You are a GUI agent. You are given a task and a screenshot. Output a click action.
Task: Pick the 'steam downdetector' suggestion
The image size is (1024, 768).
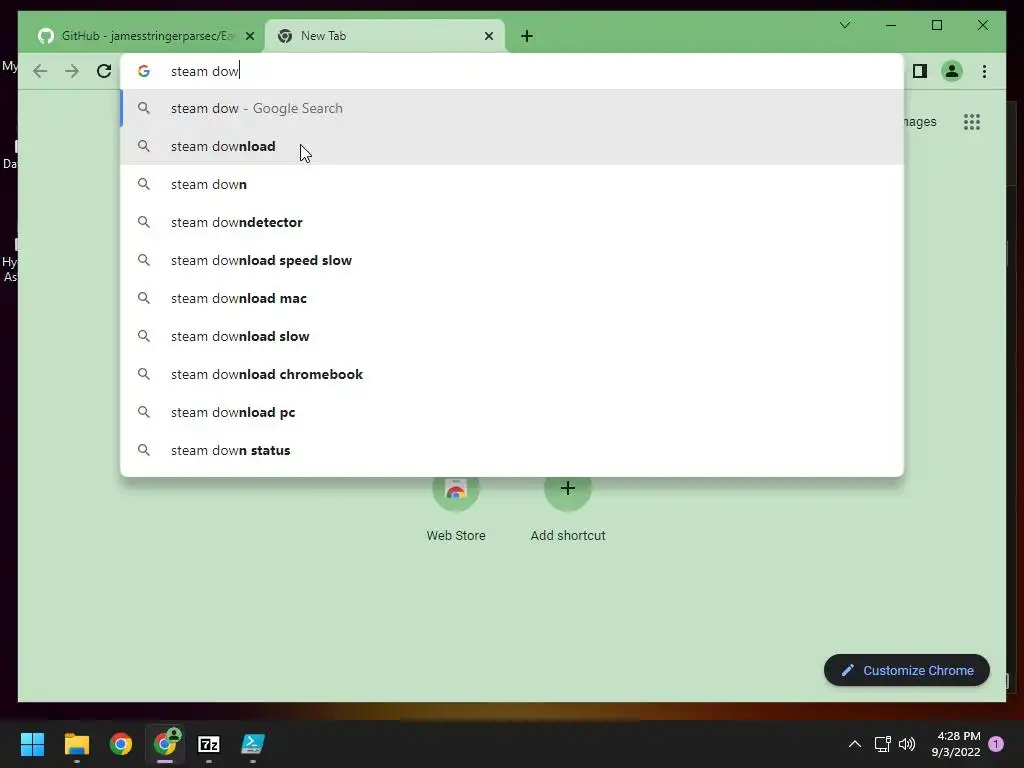coord(511,222)
